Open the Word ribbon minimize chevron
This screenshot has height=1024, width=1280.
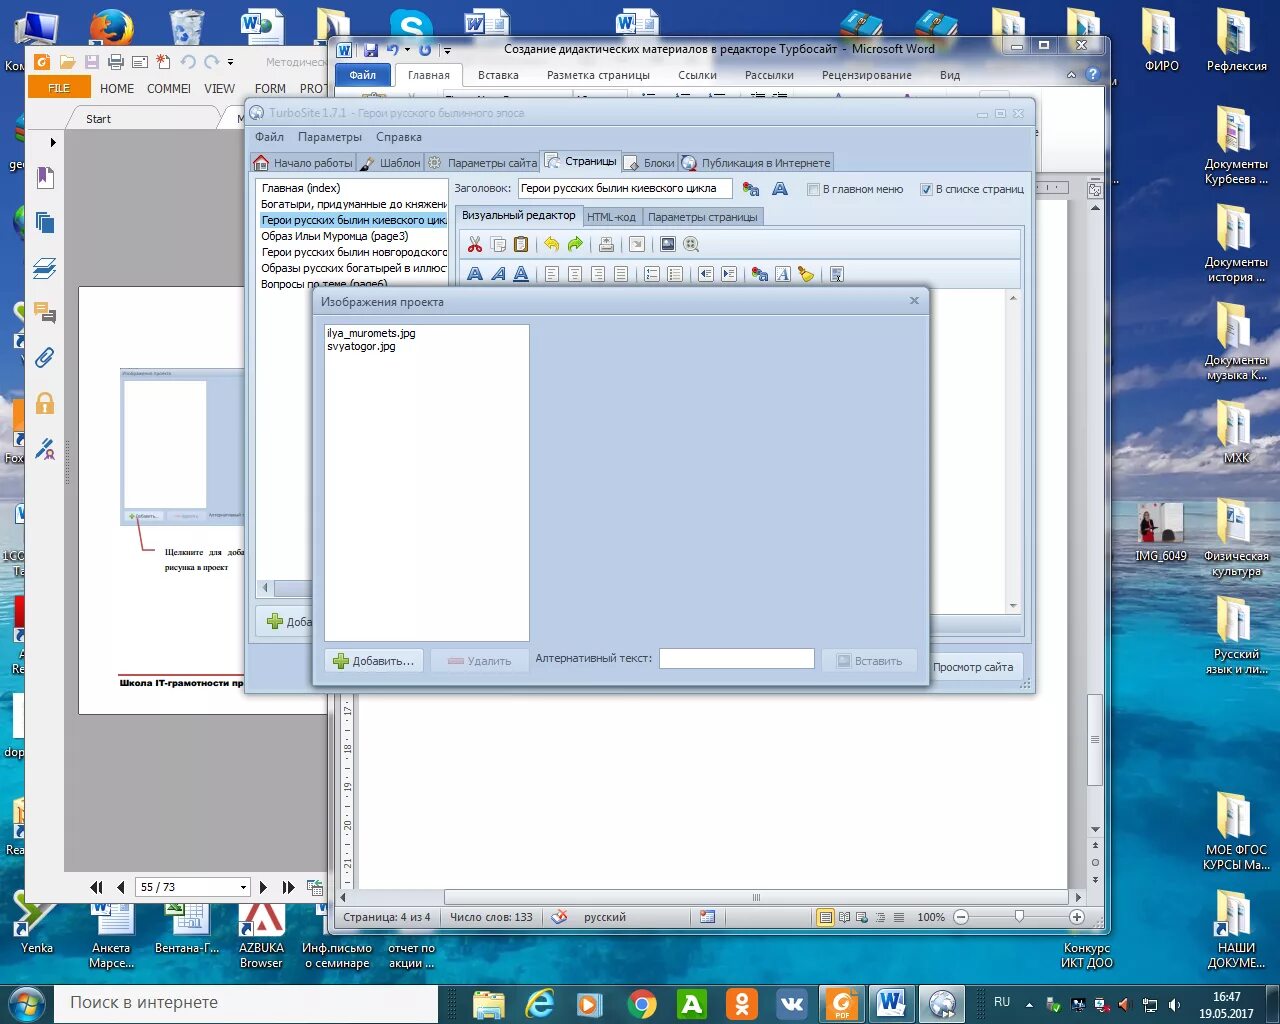[x=1072, y=75]
